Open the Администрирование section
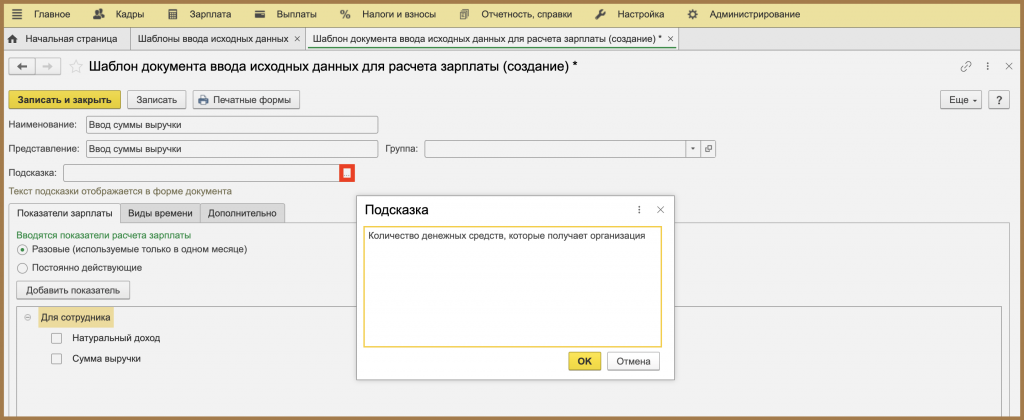The height and width of the screenshot is (420, 1024). tap(744, 14)
